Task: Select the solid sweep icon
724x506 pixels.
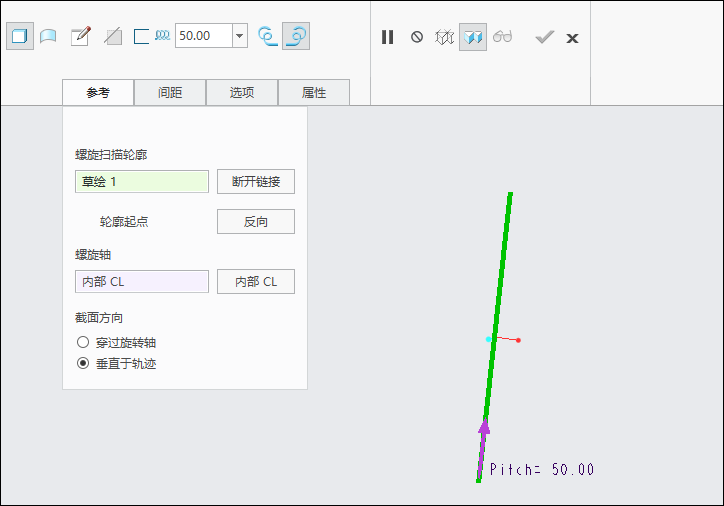Action: [x=20, y=36]
